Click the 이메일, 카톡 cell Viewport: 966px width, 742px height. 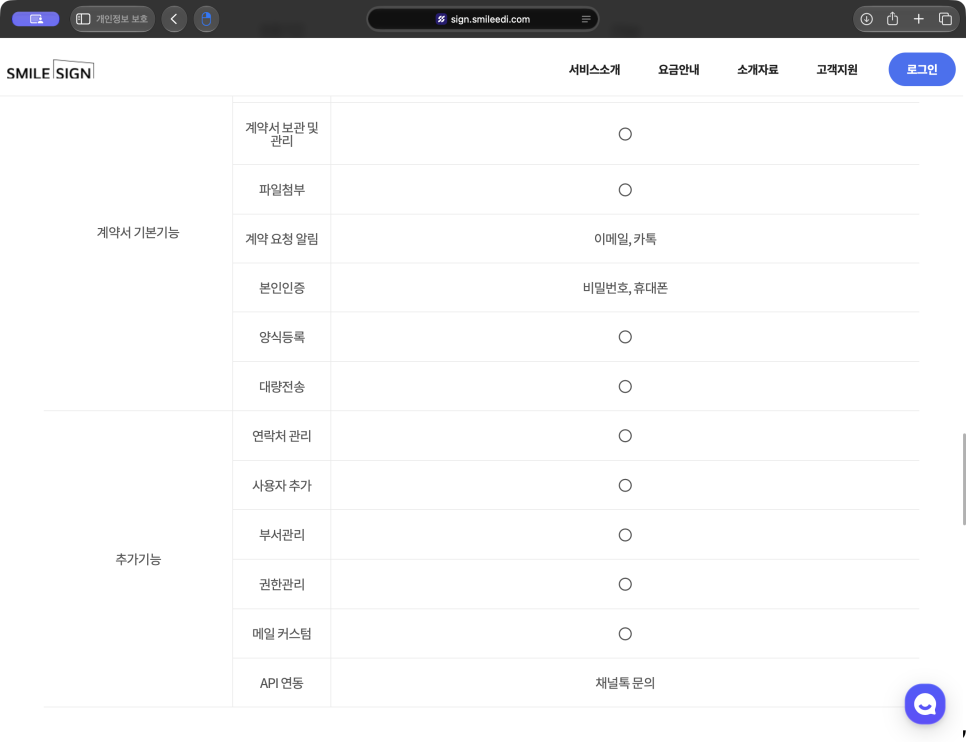[x=625, y=239]
